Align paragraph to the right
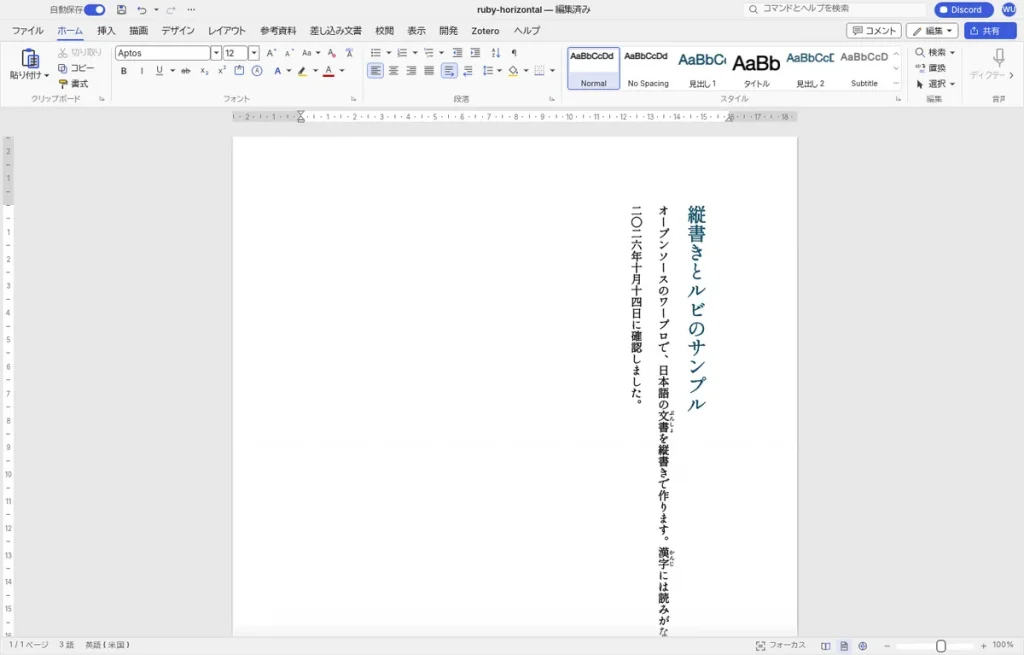The height and width of the screenshot is (655, 1024). coord(411,71)
